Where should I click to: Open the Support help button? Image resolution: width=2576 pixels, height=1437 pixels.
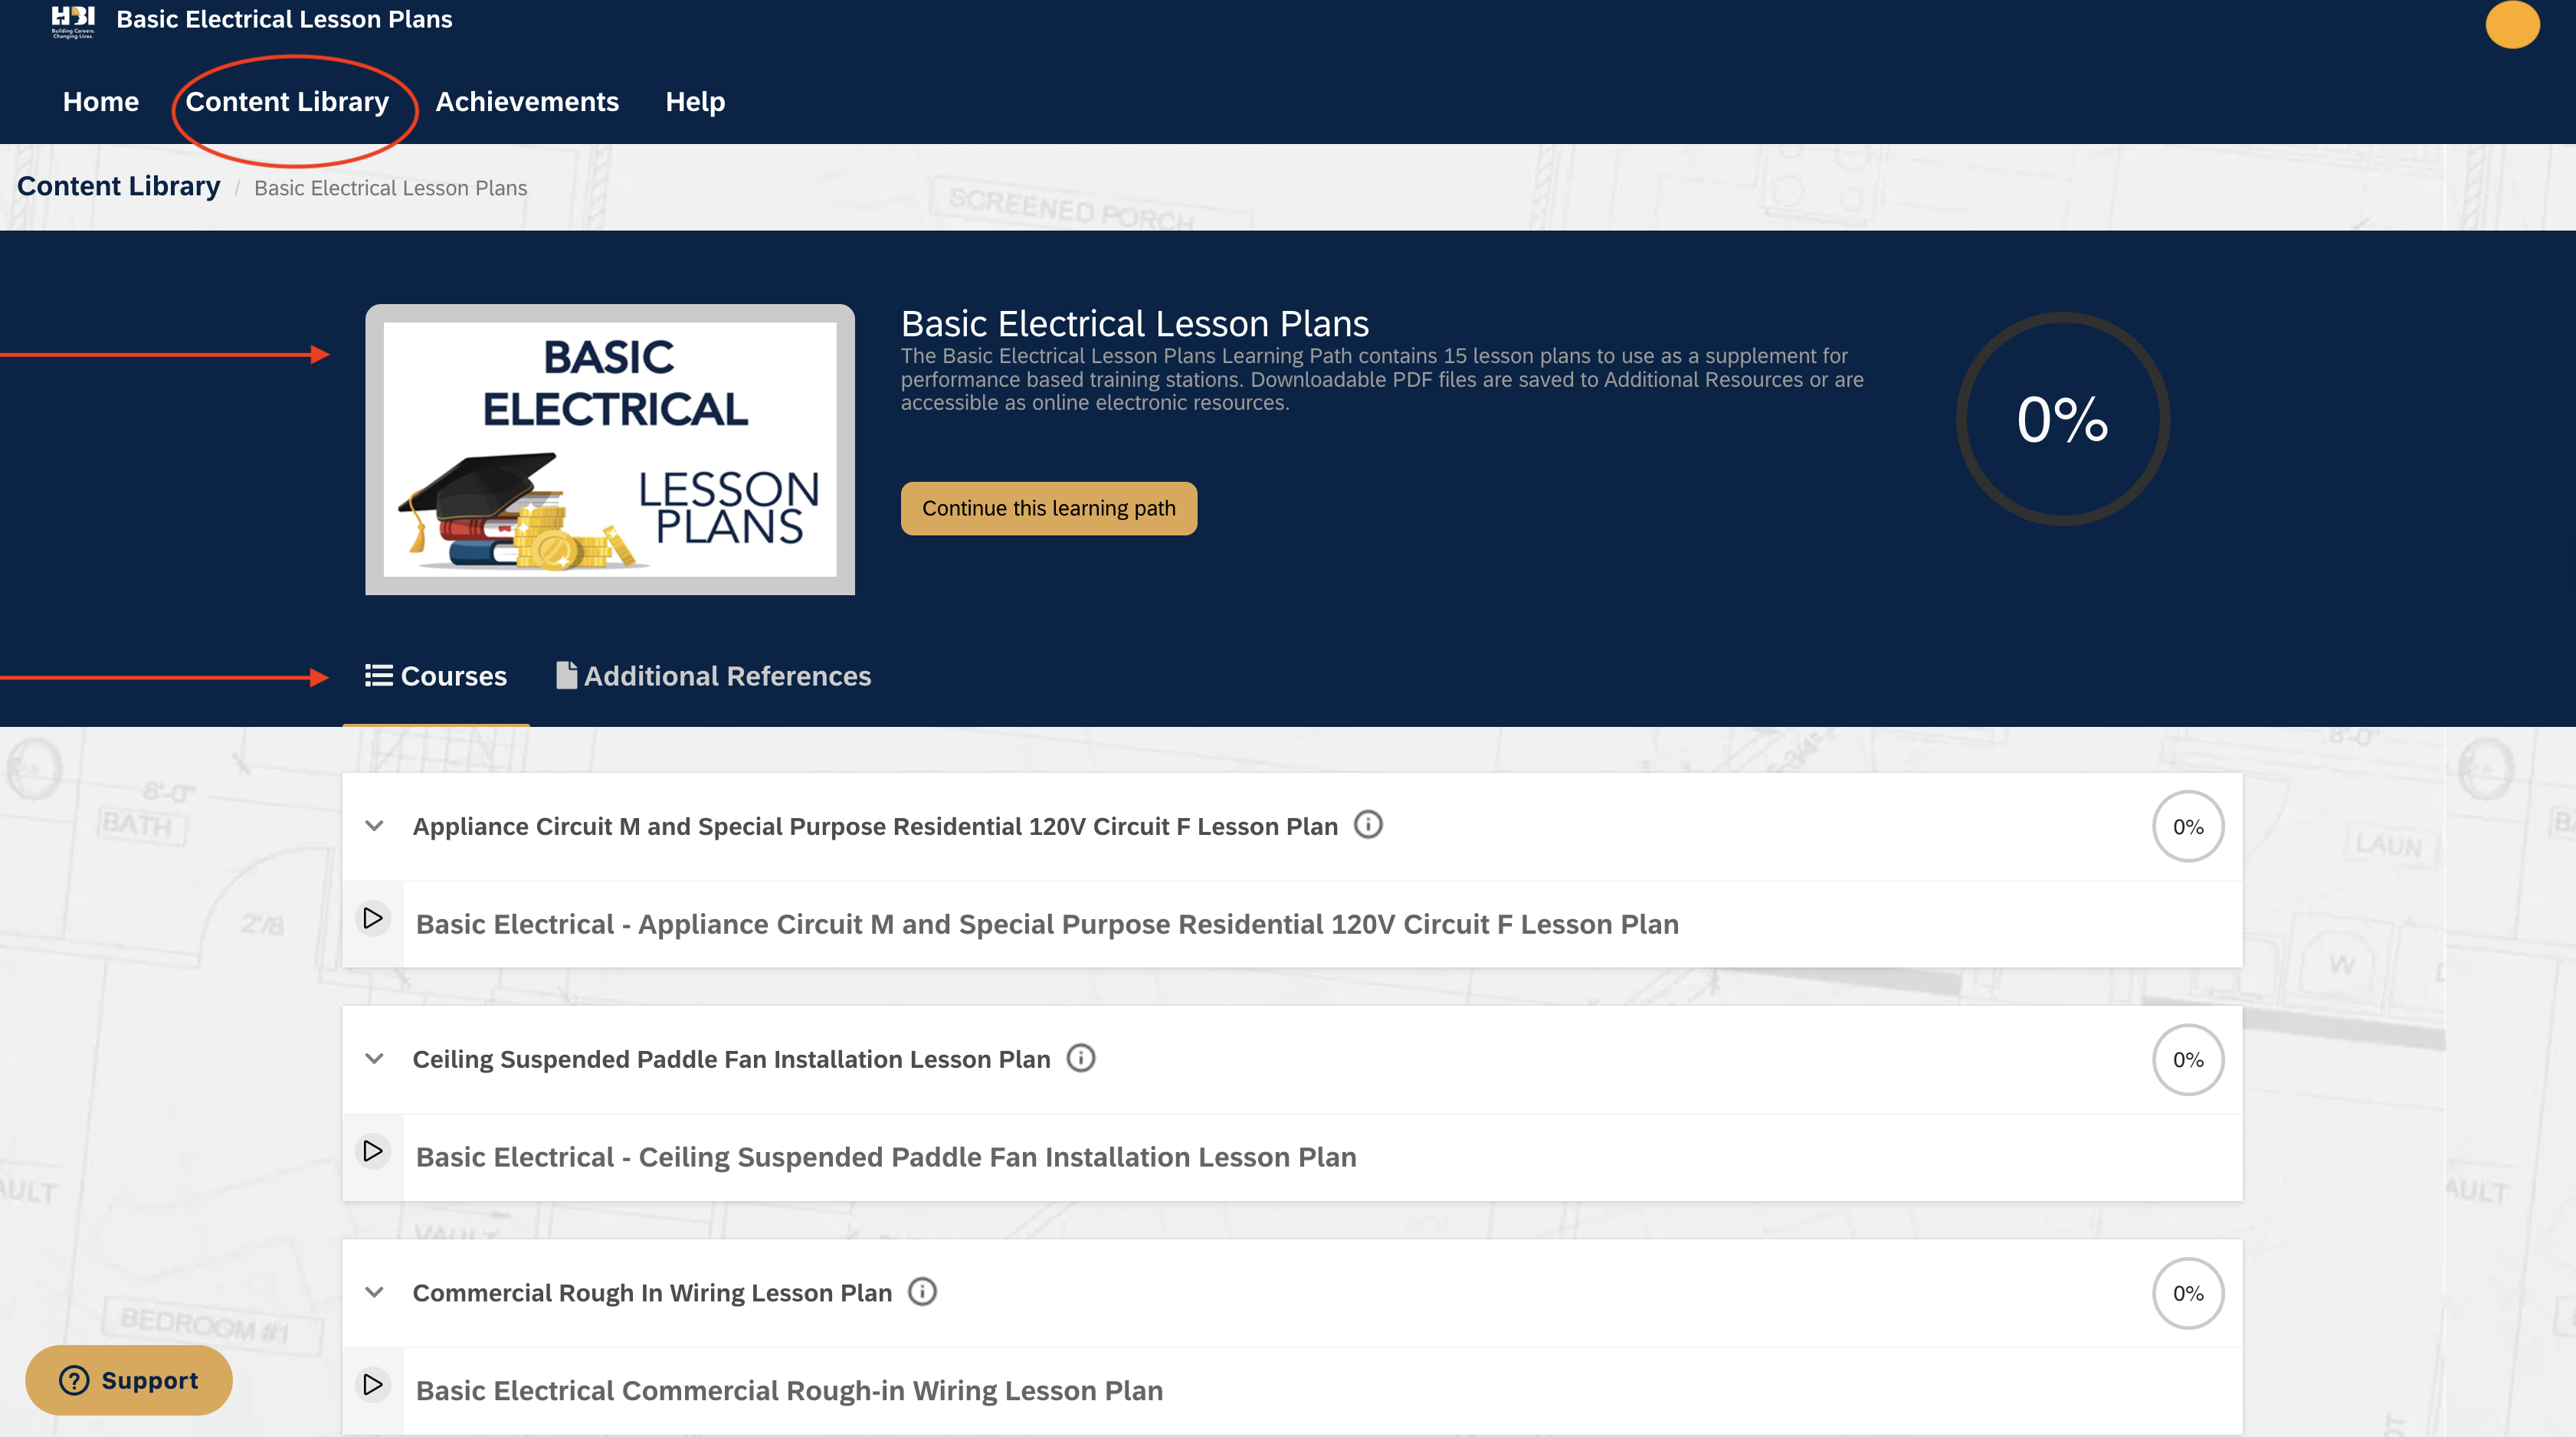pos(129,1380)
